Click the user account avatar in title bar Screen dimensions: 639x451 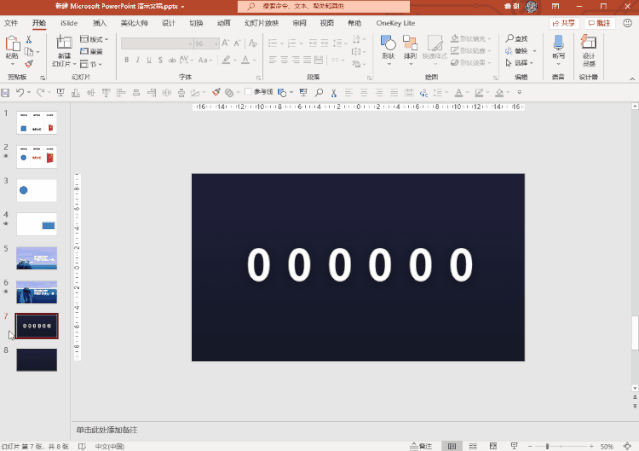click(x=531, y=6)
